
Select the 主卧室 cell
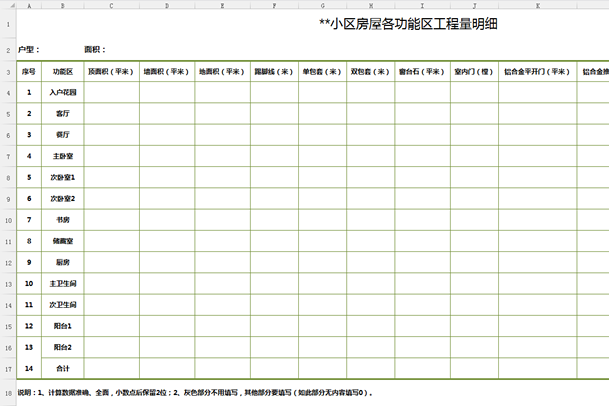tap(63, 156)
